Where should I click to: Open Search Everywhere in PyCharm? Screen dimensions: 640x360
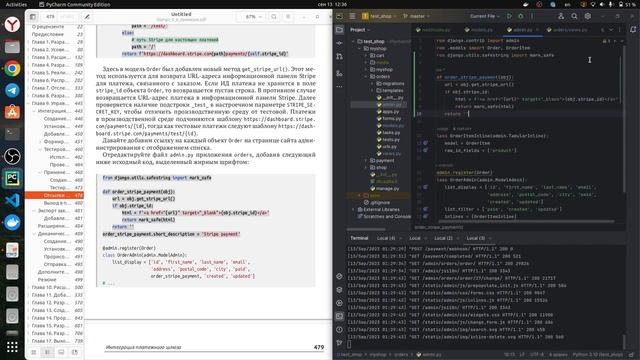point(574,16)
